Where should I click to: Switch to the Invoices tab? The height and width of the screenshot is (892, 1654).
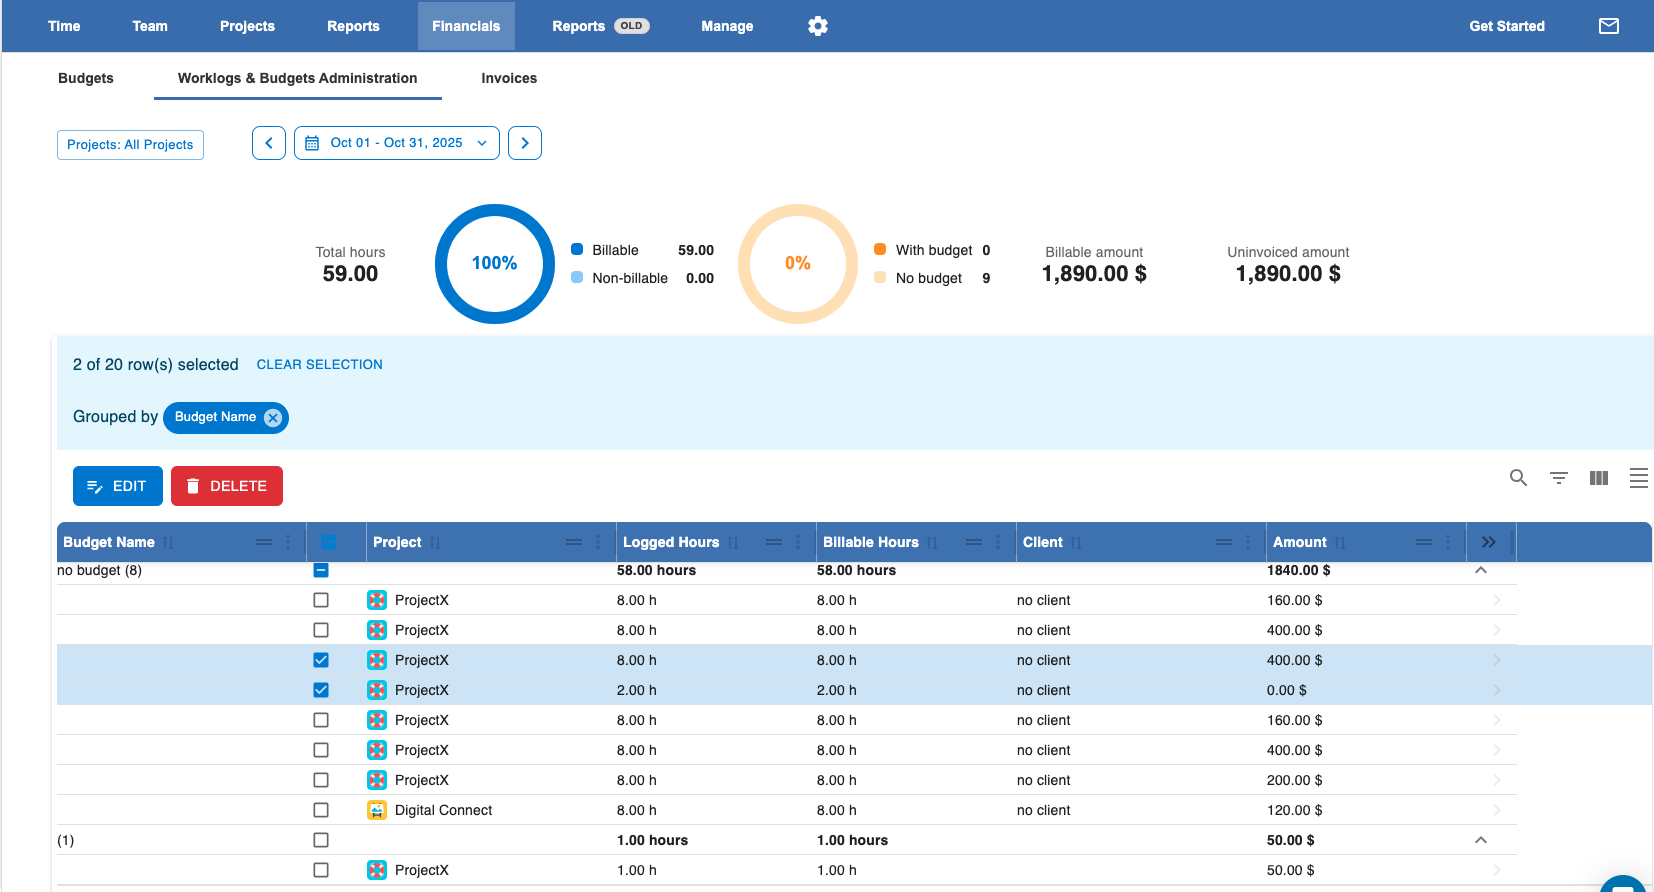509,78
